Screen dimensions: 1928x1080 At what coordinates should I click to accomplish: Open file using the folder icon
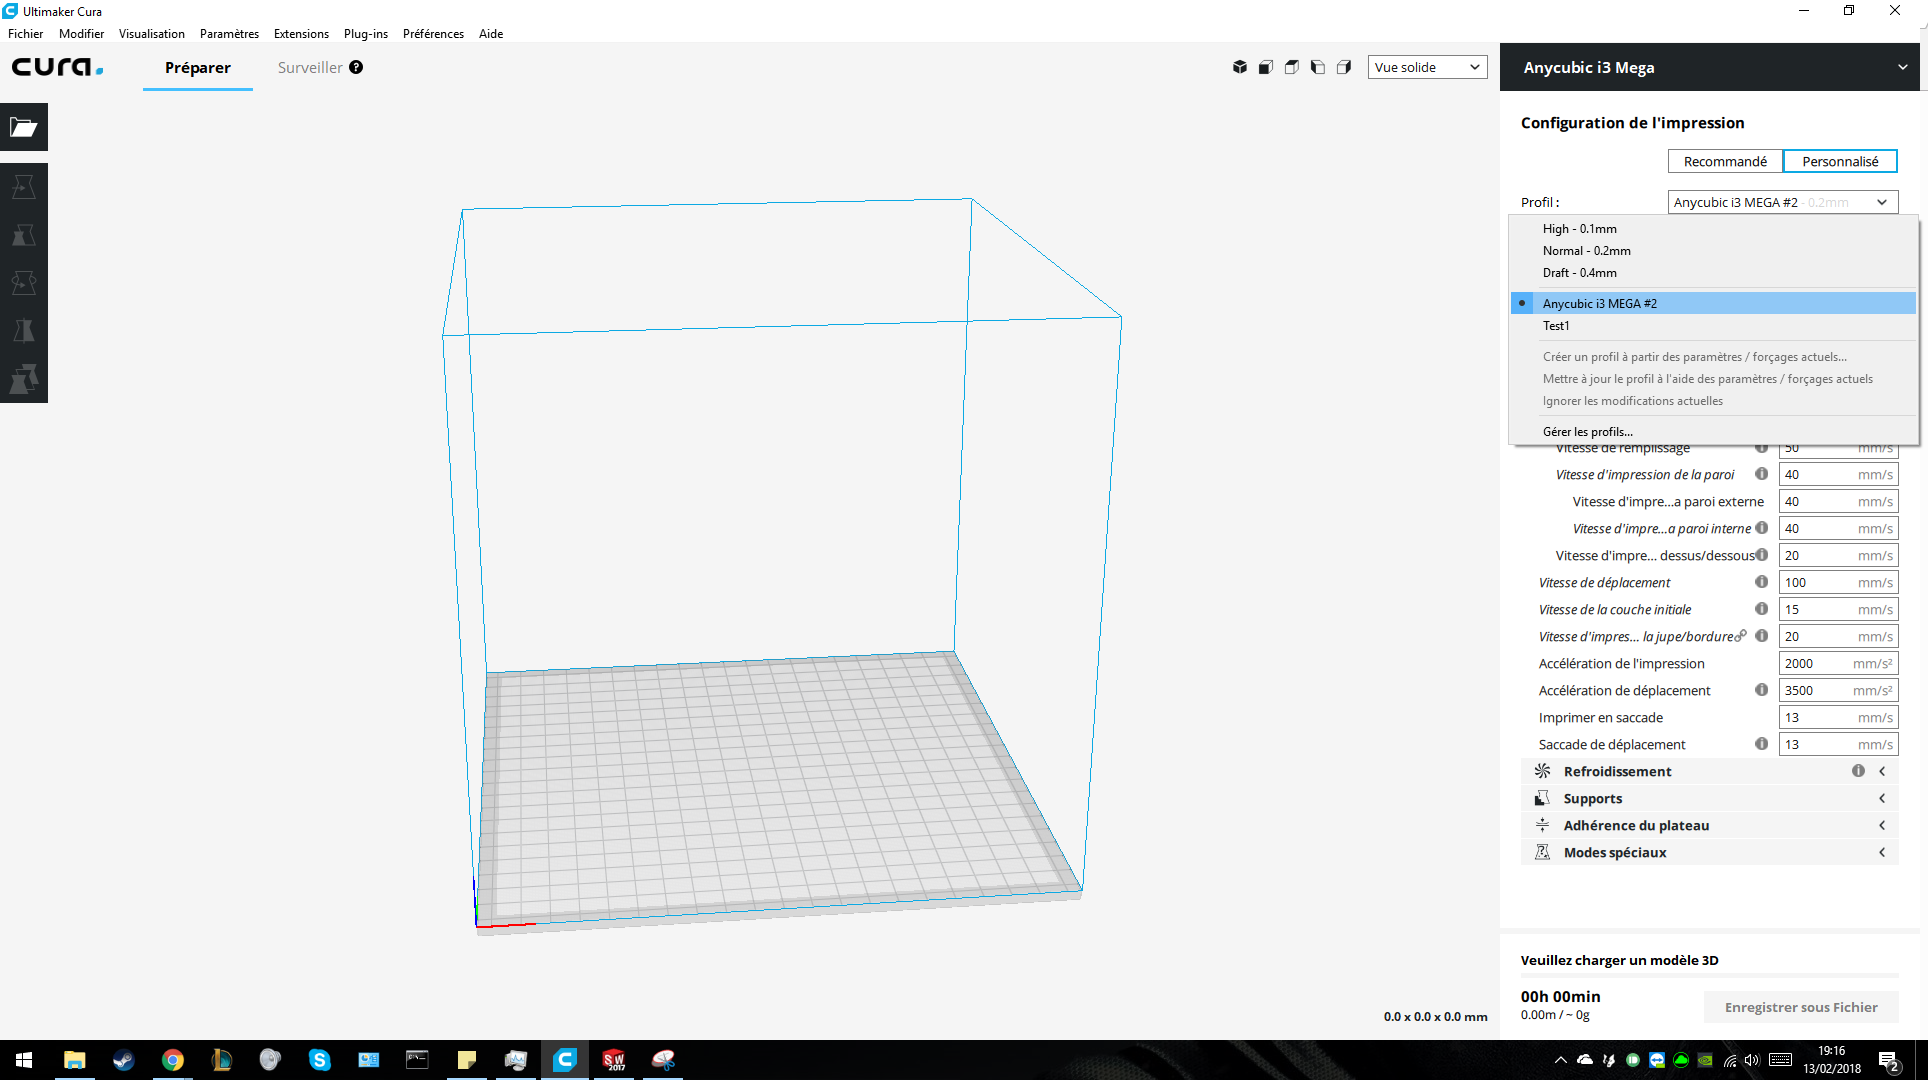pos(24,127)
